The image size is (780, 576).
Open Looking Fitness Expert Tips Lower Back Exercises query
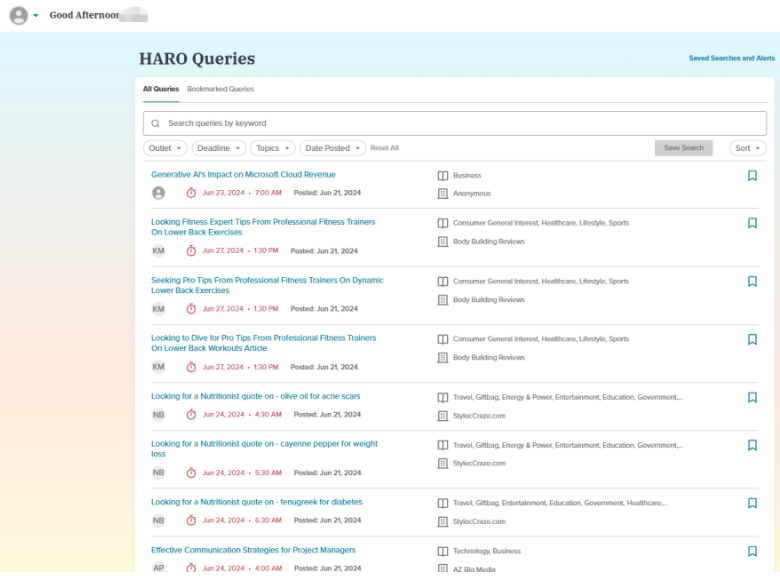tap(263, 227)
